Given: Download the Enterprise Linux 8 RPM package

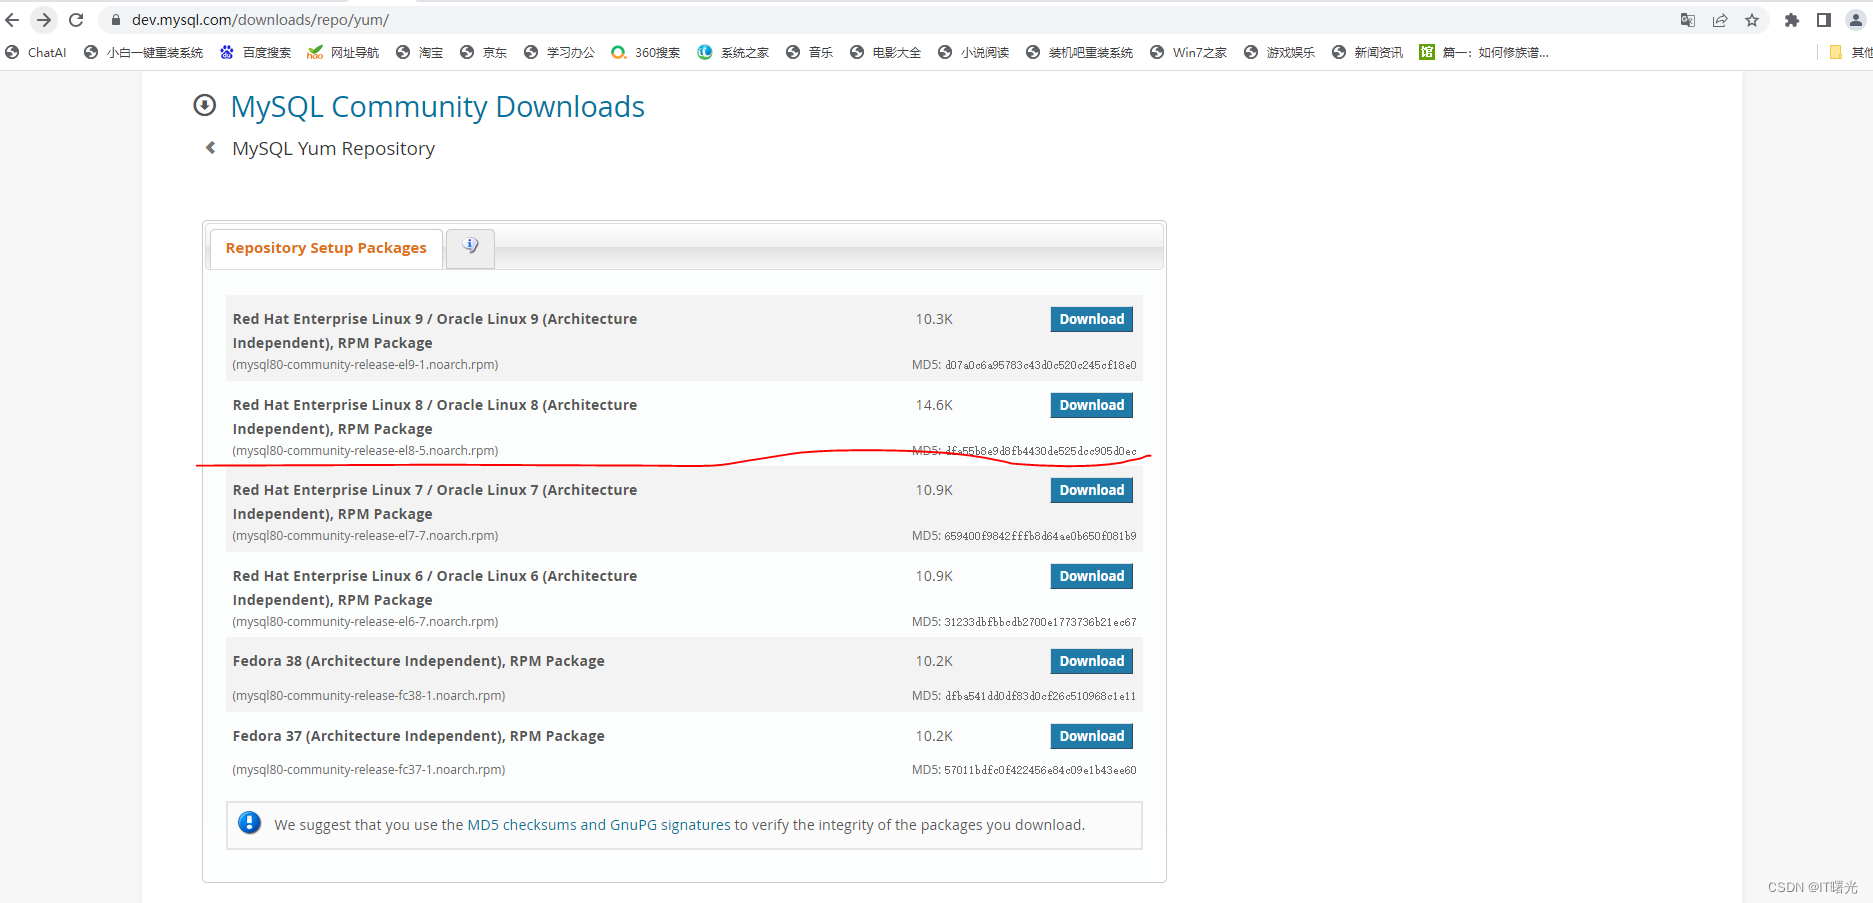Looking at the screenshot, I should point(1092,405).
